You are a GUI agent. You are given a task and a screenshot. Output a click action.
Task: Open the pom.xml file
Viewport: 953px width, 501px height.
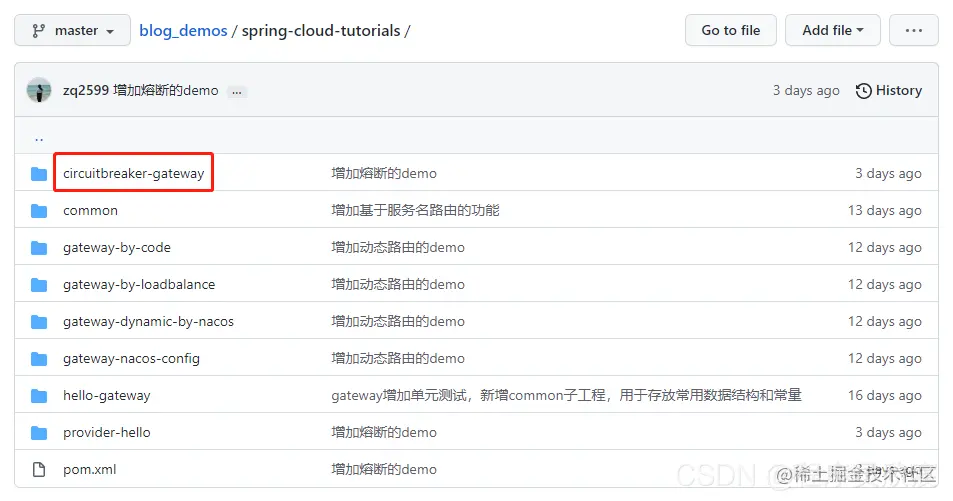pos(89,469)
